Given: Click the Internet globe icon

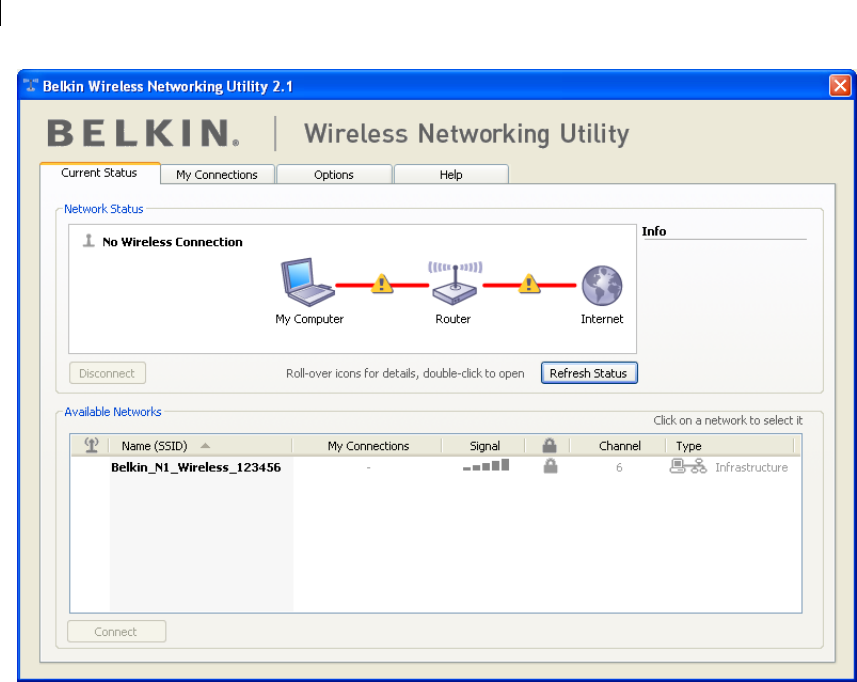Looking at the screenshot, I should (x=602, y=285).
